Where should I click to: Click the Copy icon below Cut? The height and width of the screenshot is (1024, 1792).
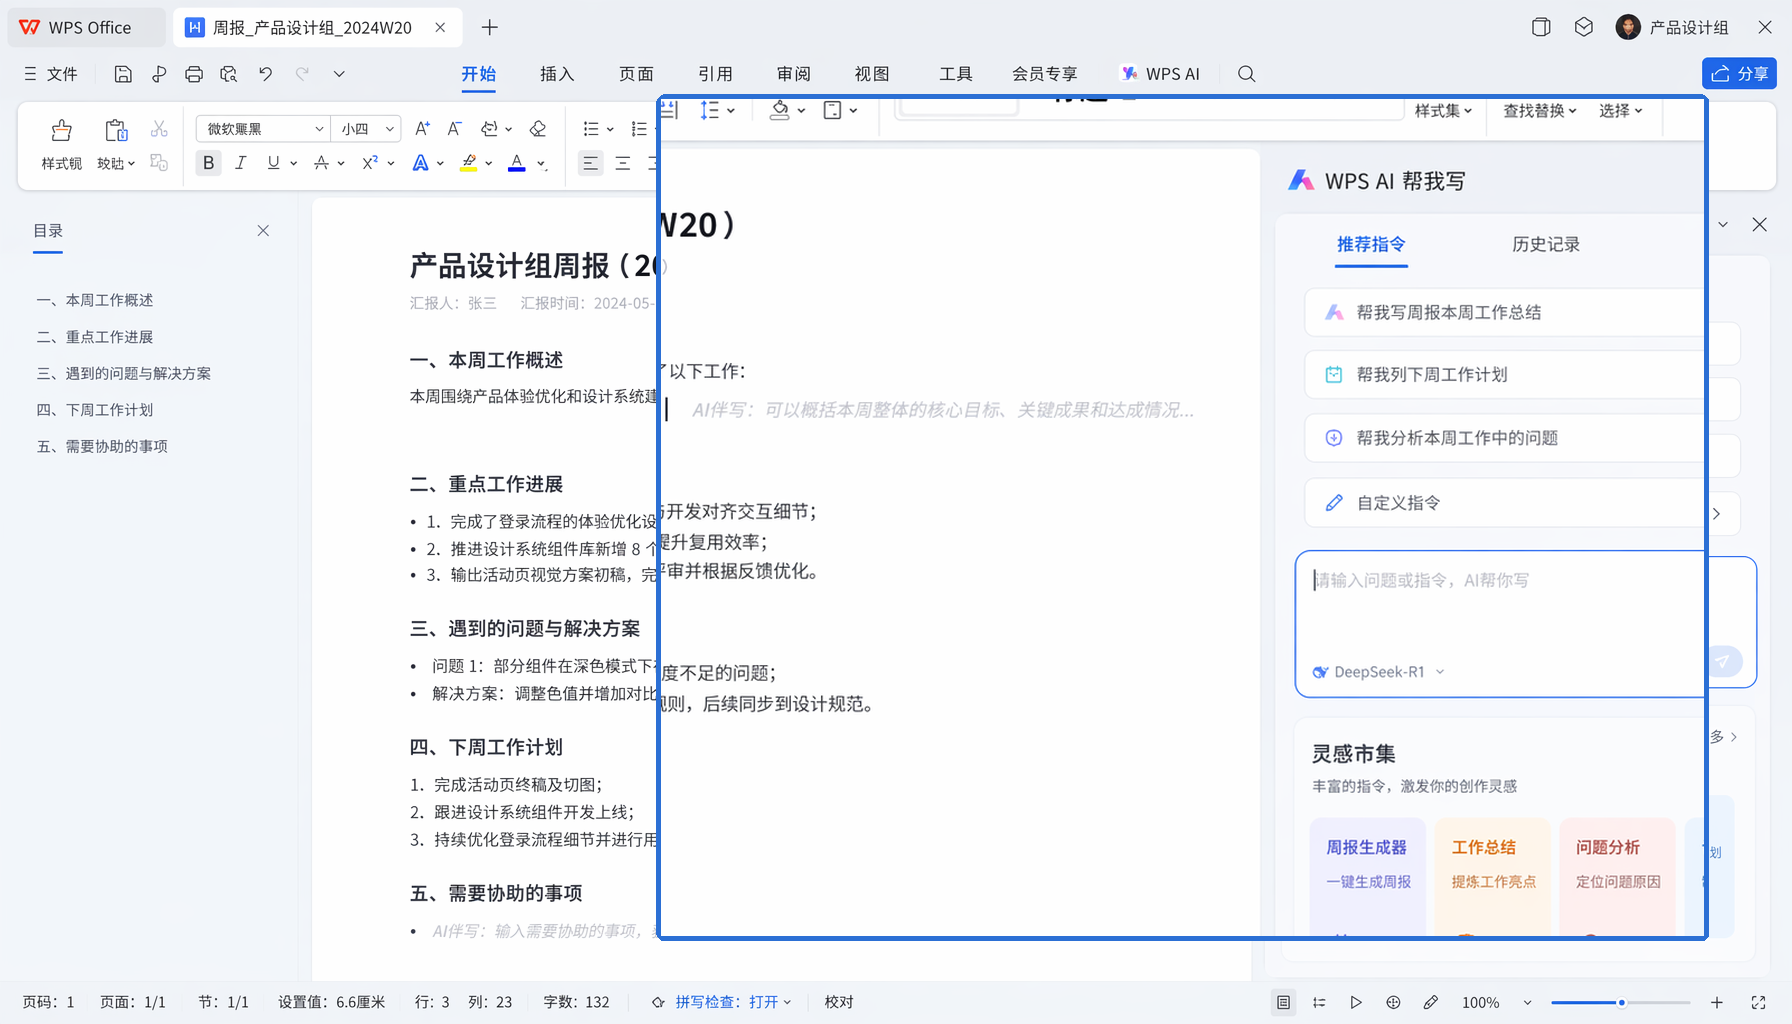[159, 163]
